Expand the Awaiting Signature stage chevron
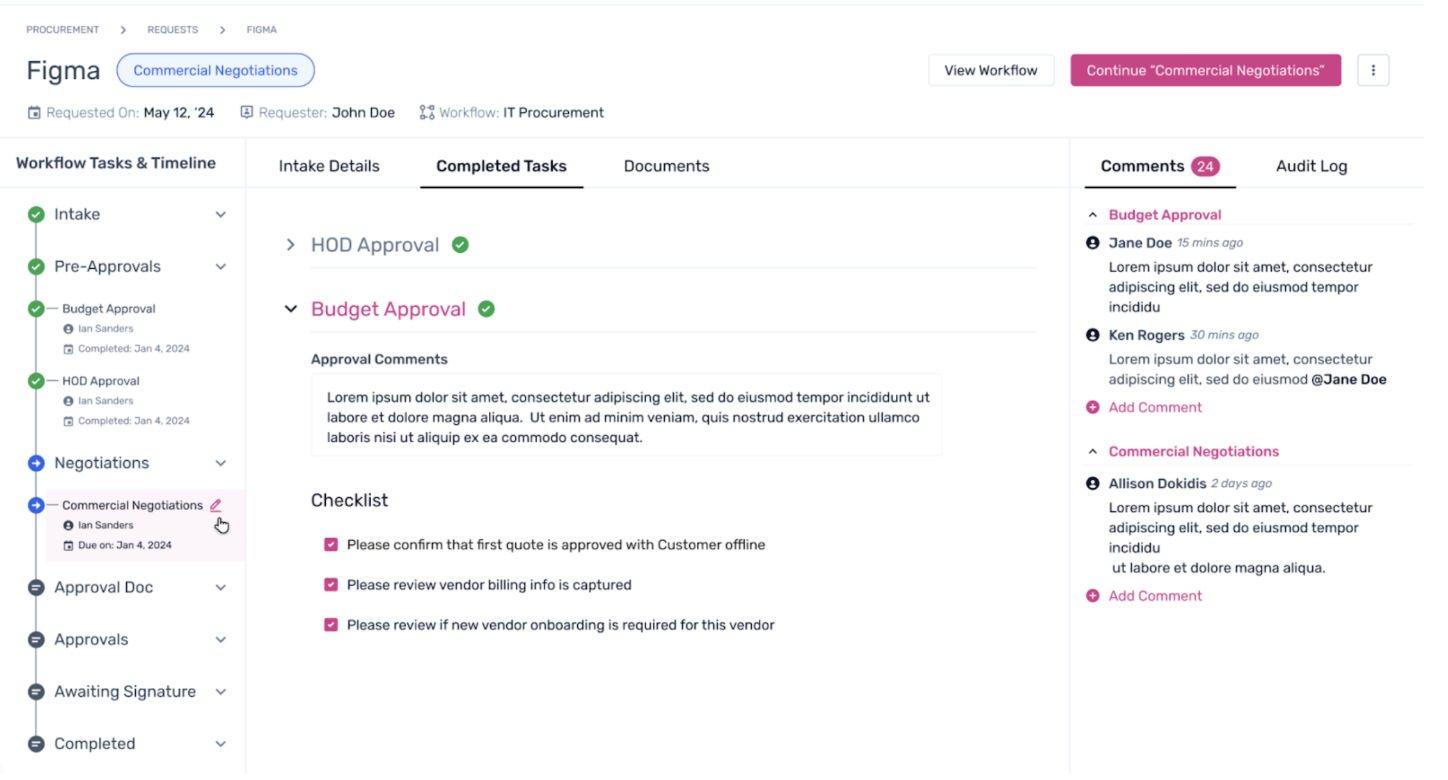This screenshot has height=780, width=1448. pos(221,692)
